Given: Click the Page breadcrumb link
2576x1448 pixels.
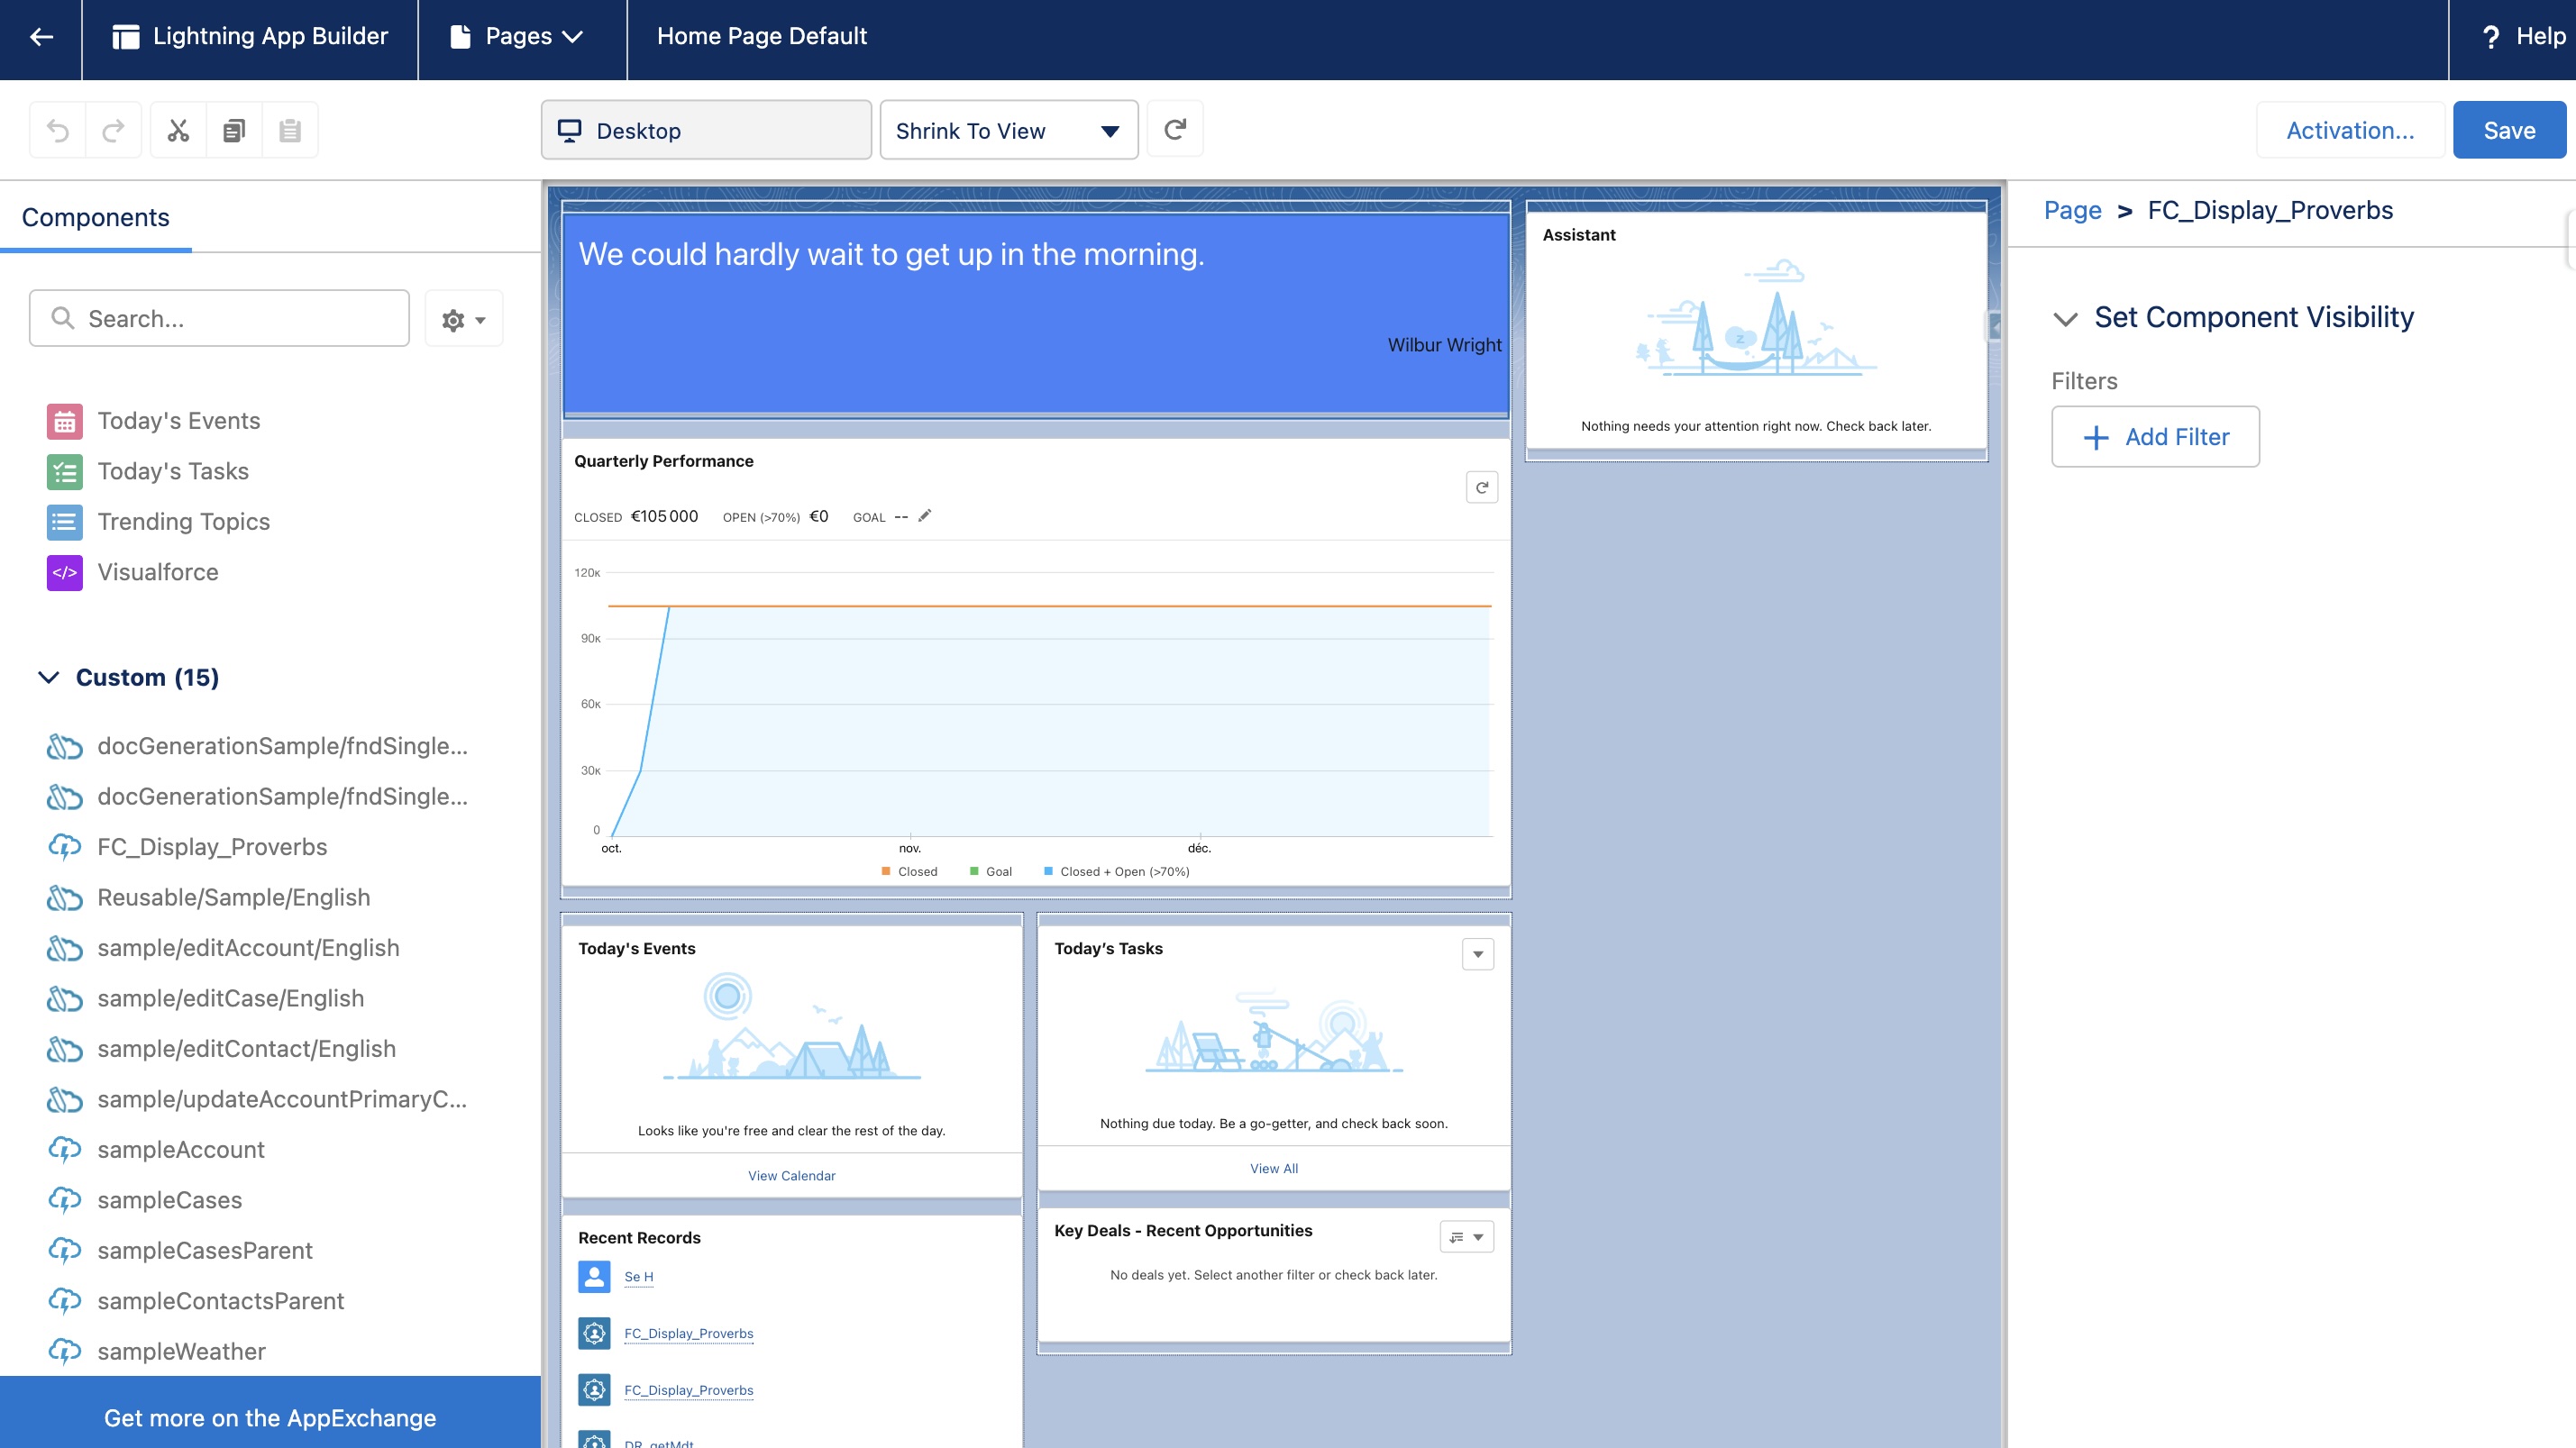Looking at the screenshot, I should pos(2072,211).
